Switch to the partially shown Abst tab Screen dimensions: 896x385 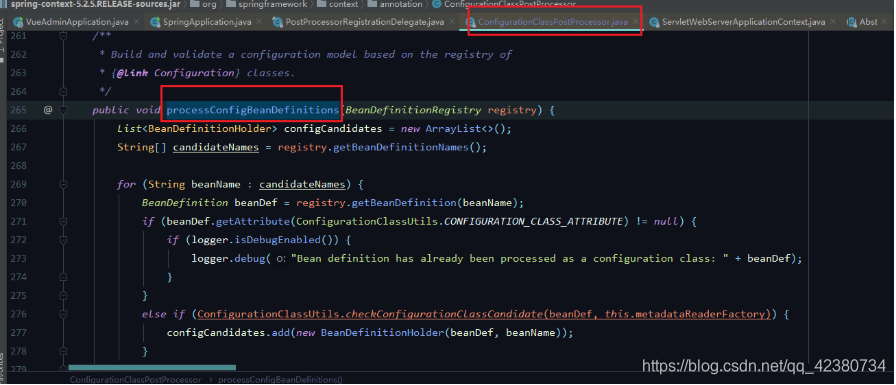868,22
